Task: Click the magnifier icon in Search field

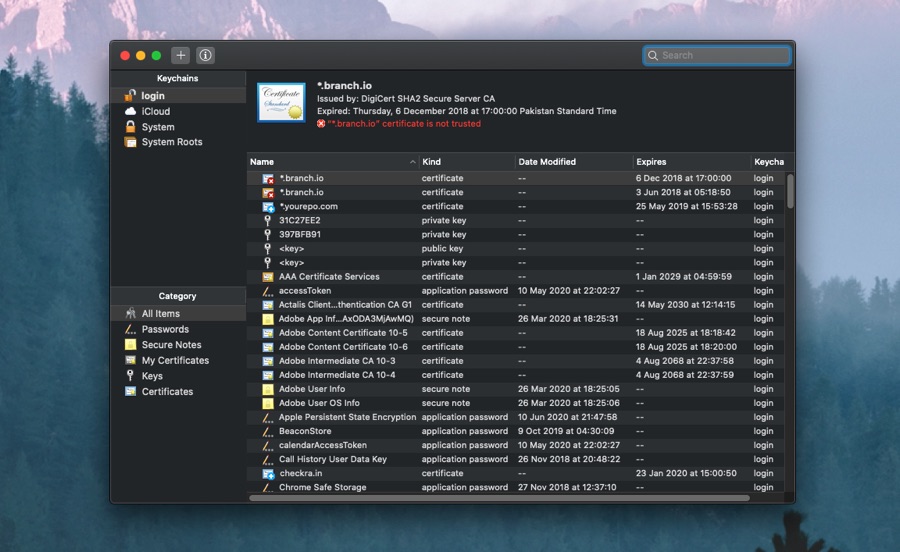Action: click(653, 55)
